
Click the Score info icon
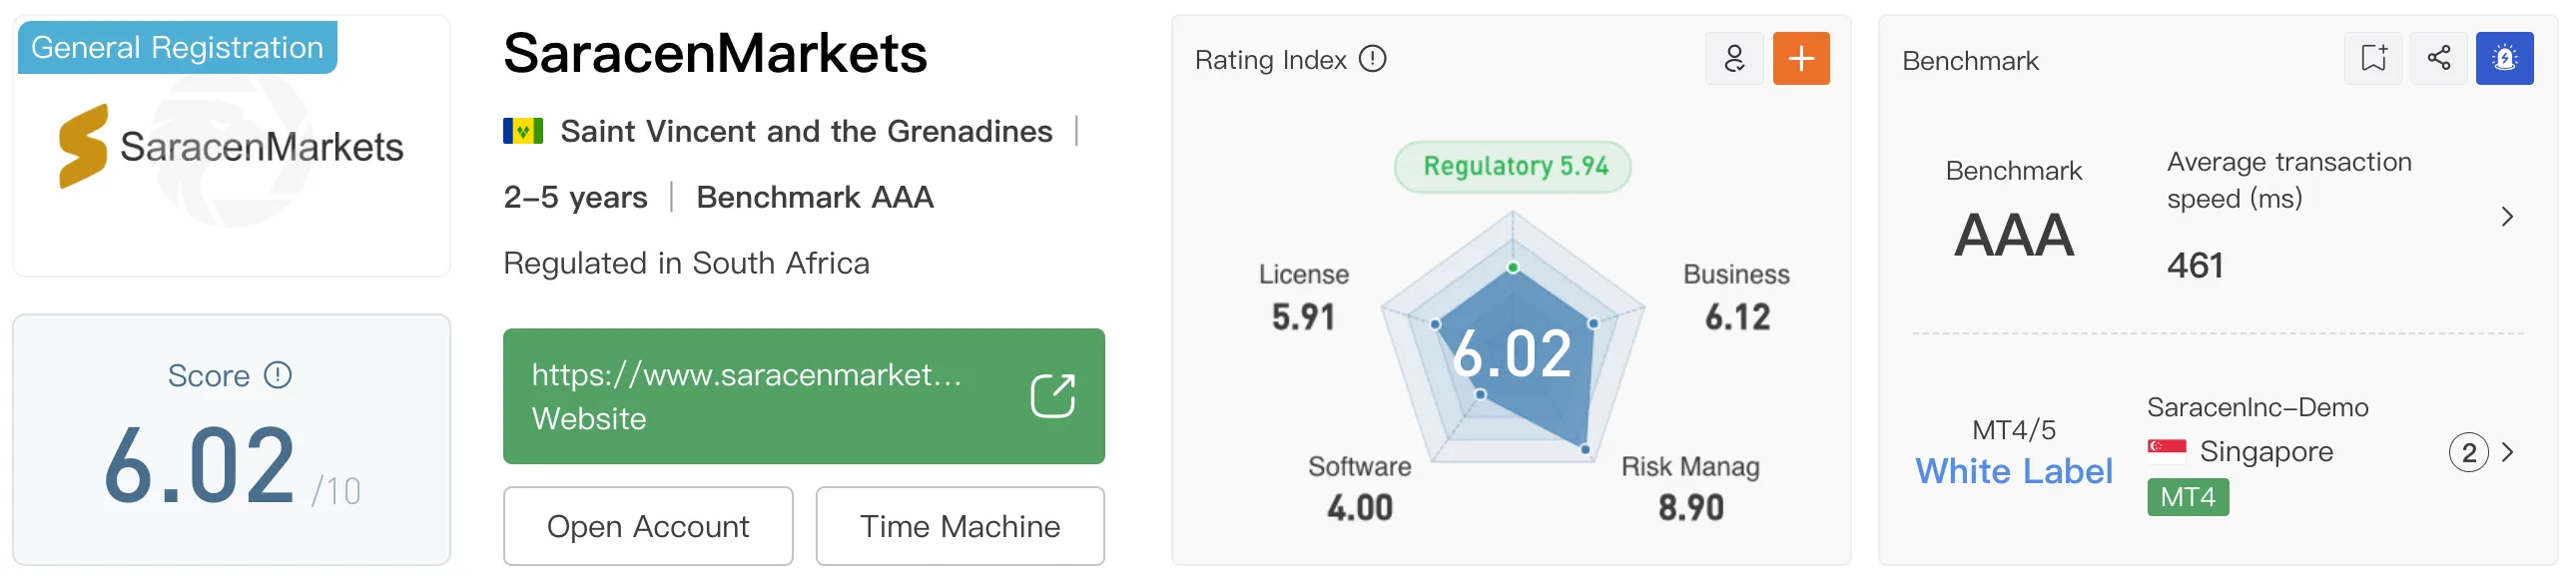click(x=277, y=375)
